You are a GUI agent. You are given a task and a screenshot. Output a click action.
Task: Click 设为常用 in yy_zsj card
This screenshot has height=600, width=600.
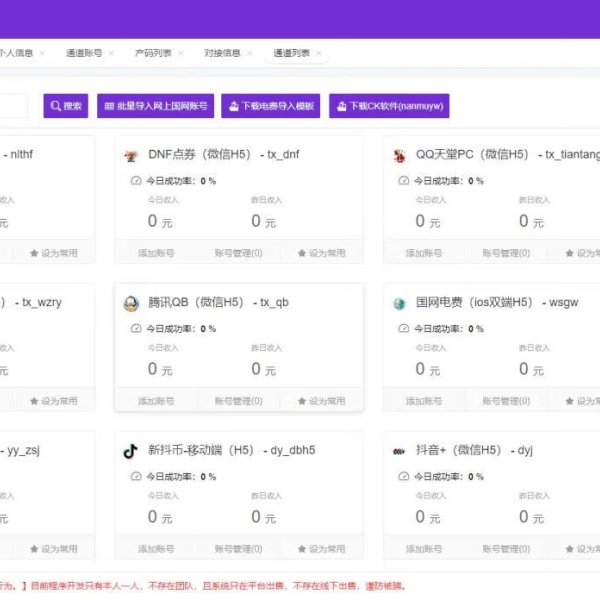pyautogui.click(x=54, y=549)
